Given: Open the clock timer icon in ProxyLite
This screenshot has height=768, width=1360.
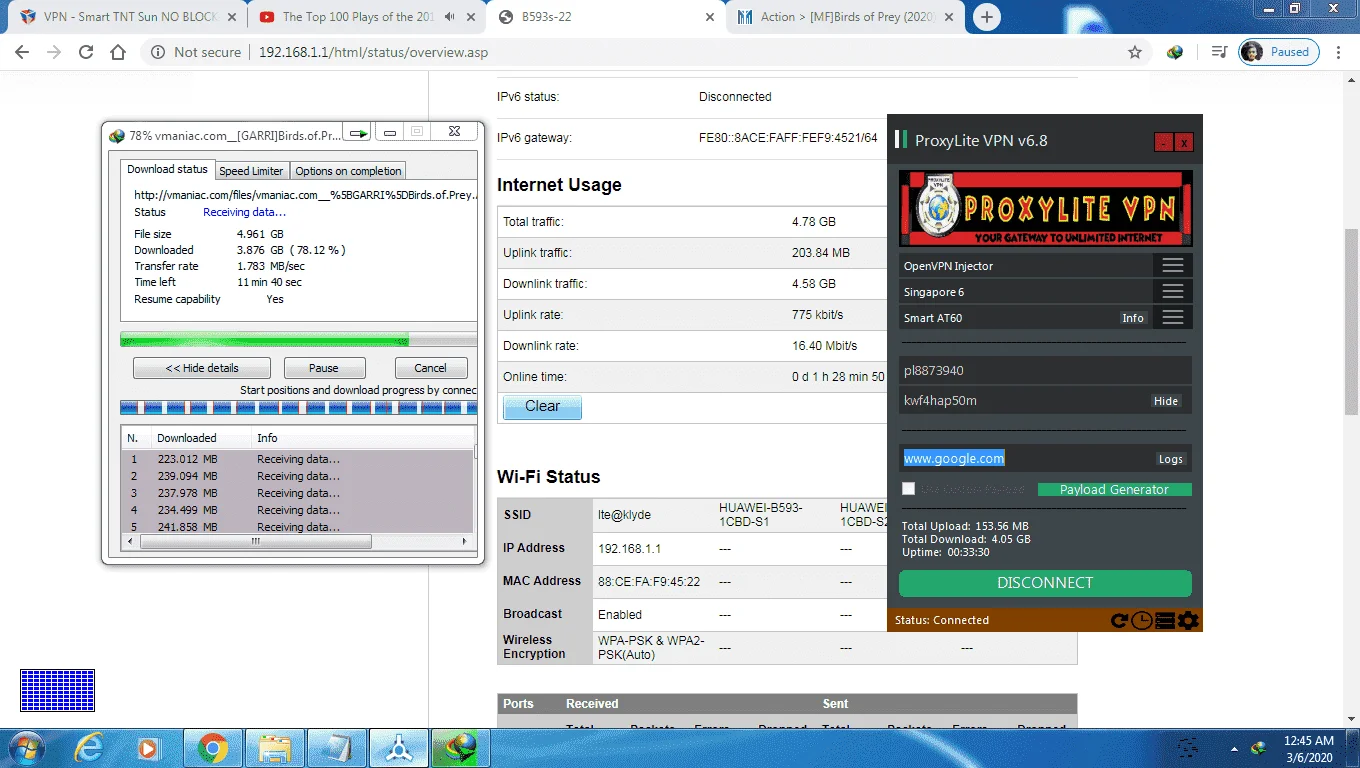Looking at the screenshot, I should coord(1142,621).
